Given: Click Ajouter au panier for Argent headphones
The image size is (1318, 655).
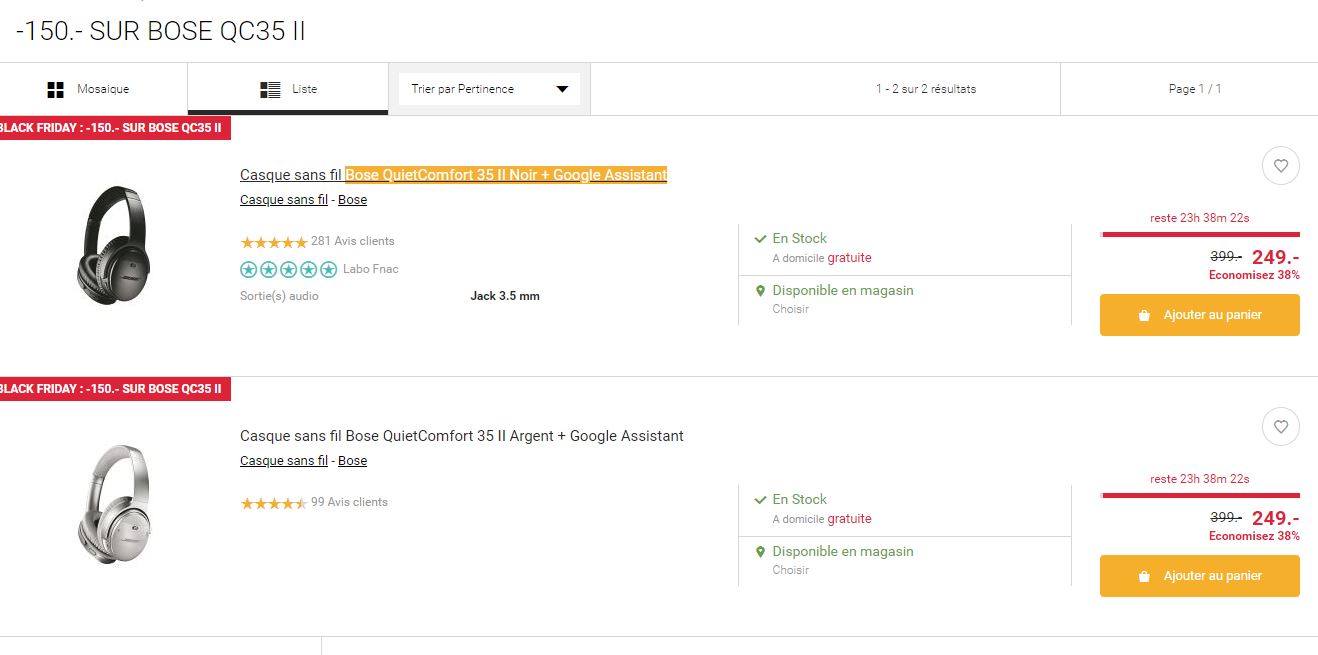Looking at the screenshot, I should click(x=1199, y=576).
